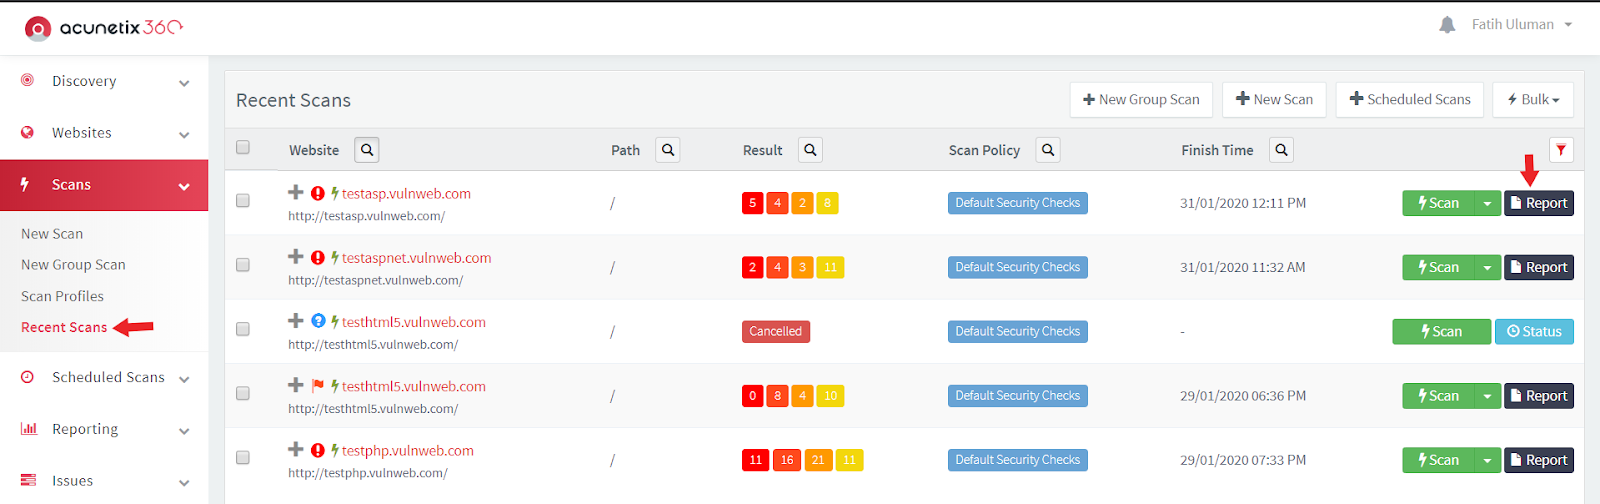1600x504 pixels.
Task: Click the Acunetix 360 logo
Action: point(104,28)
